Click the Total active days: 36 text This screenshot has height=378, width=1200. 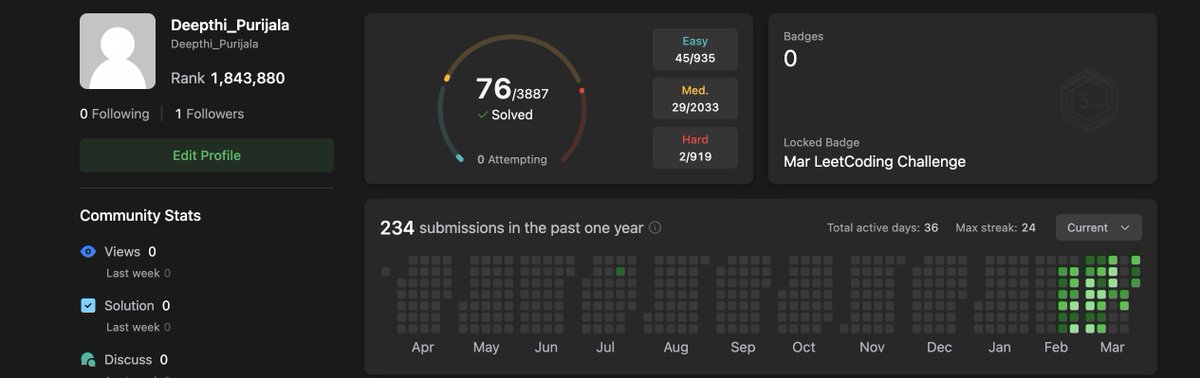pos(883,228)
